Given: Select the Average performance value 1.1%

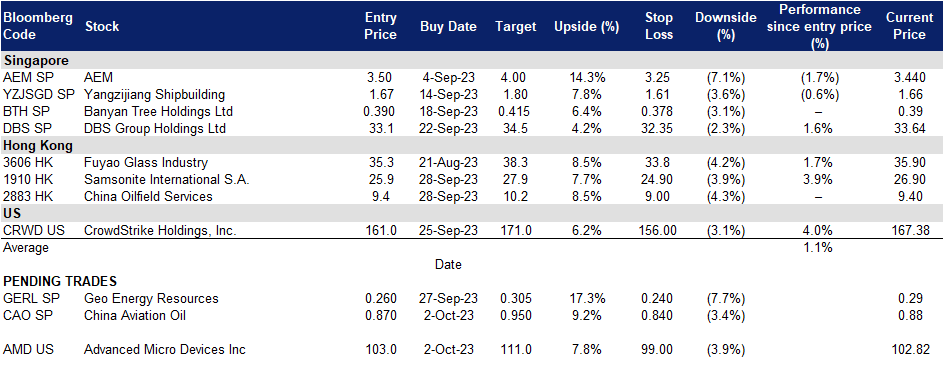Looking at the screenshot, I should 818,247.
